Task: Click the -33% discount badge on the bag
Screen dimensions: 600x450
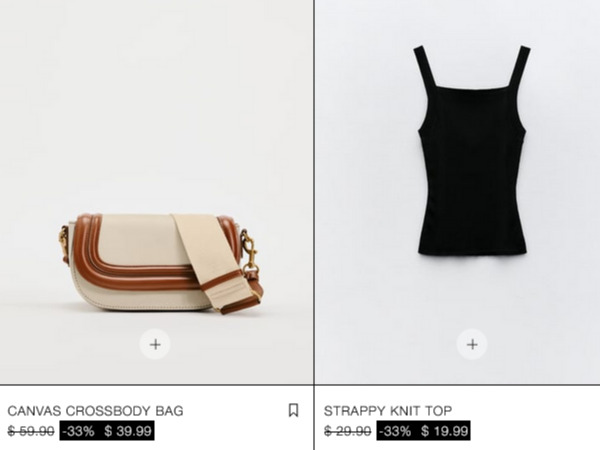Action: [78, 431]
